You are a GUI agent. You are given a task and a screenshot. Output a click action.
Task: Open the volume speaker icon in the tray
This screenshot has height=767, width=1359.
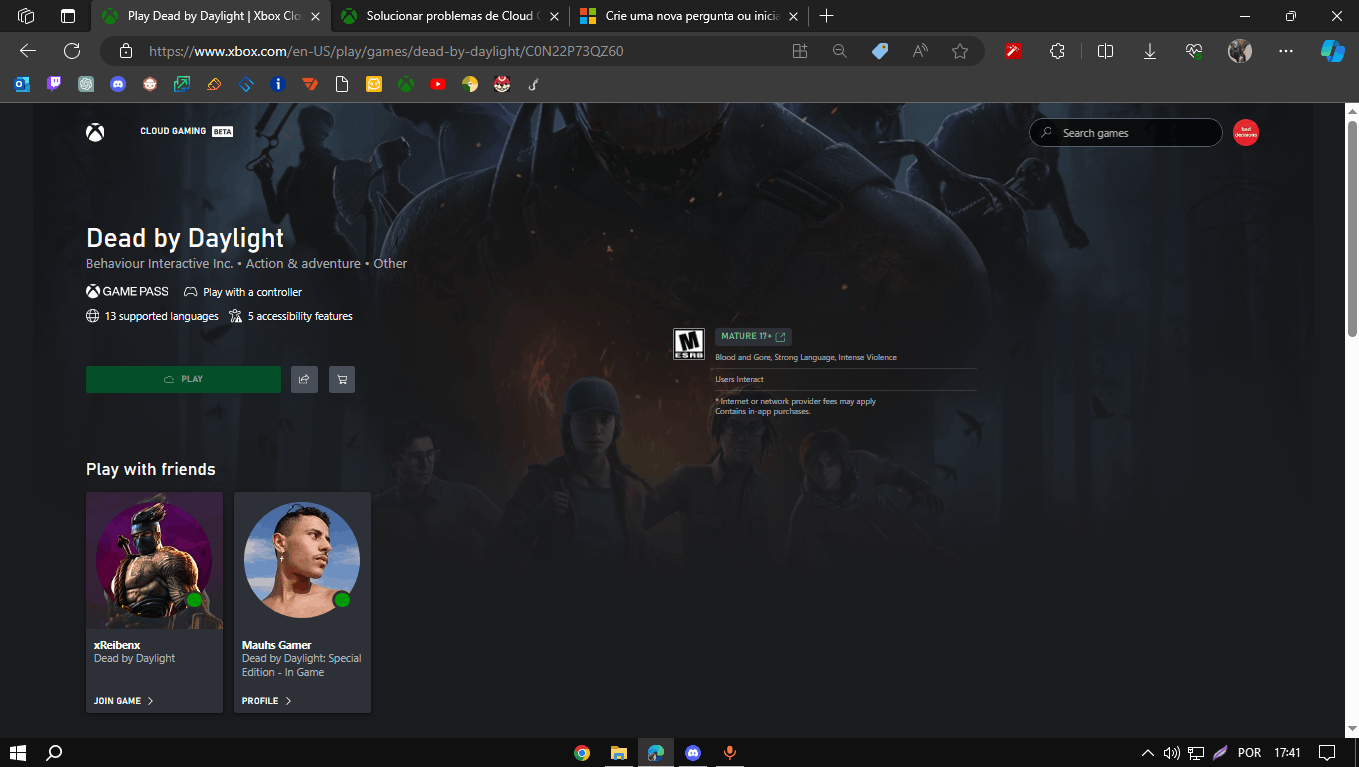[x=1171, y=752]
